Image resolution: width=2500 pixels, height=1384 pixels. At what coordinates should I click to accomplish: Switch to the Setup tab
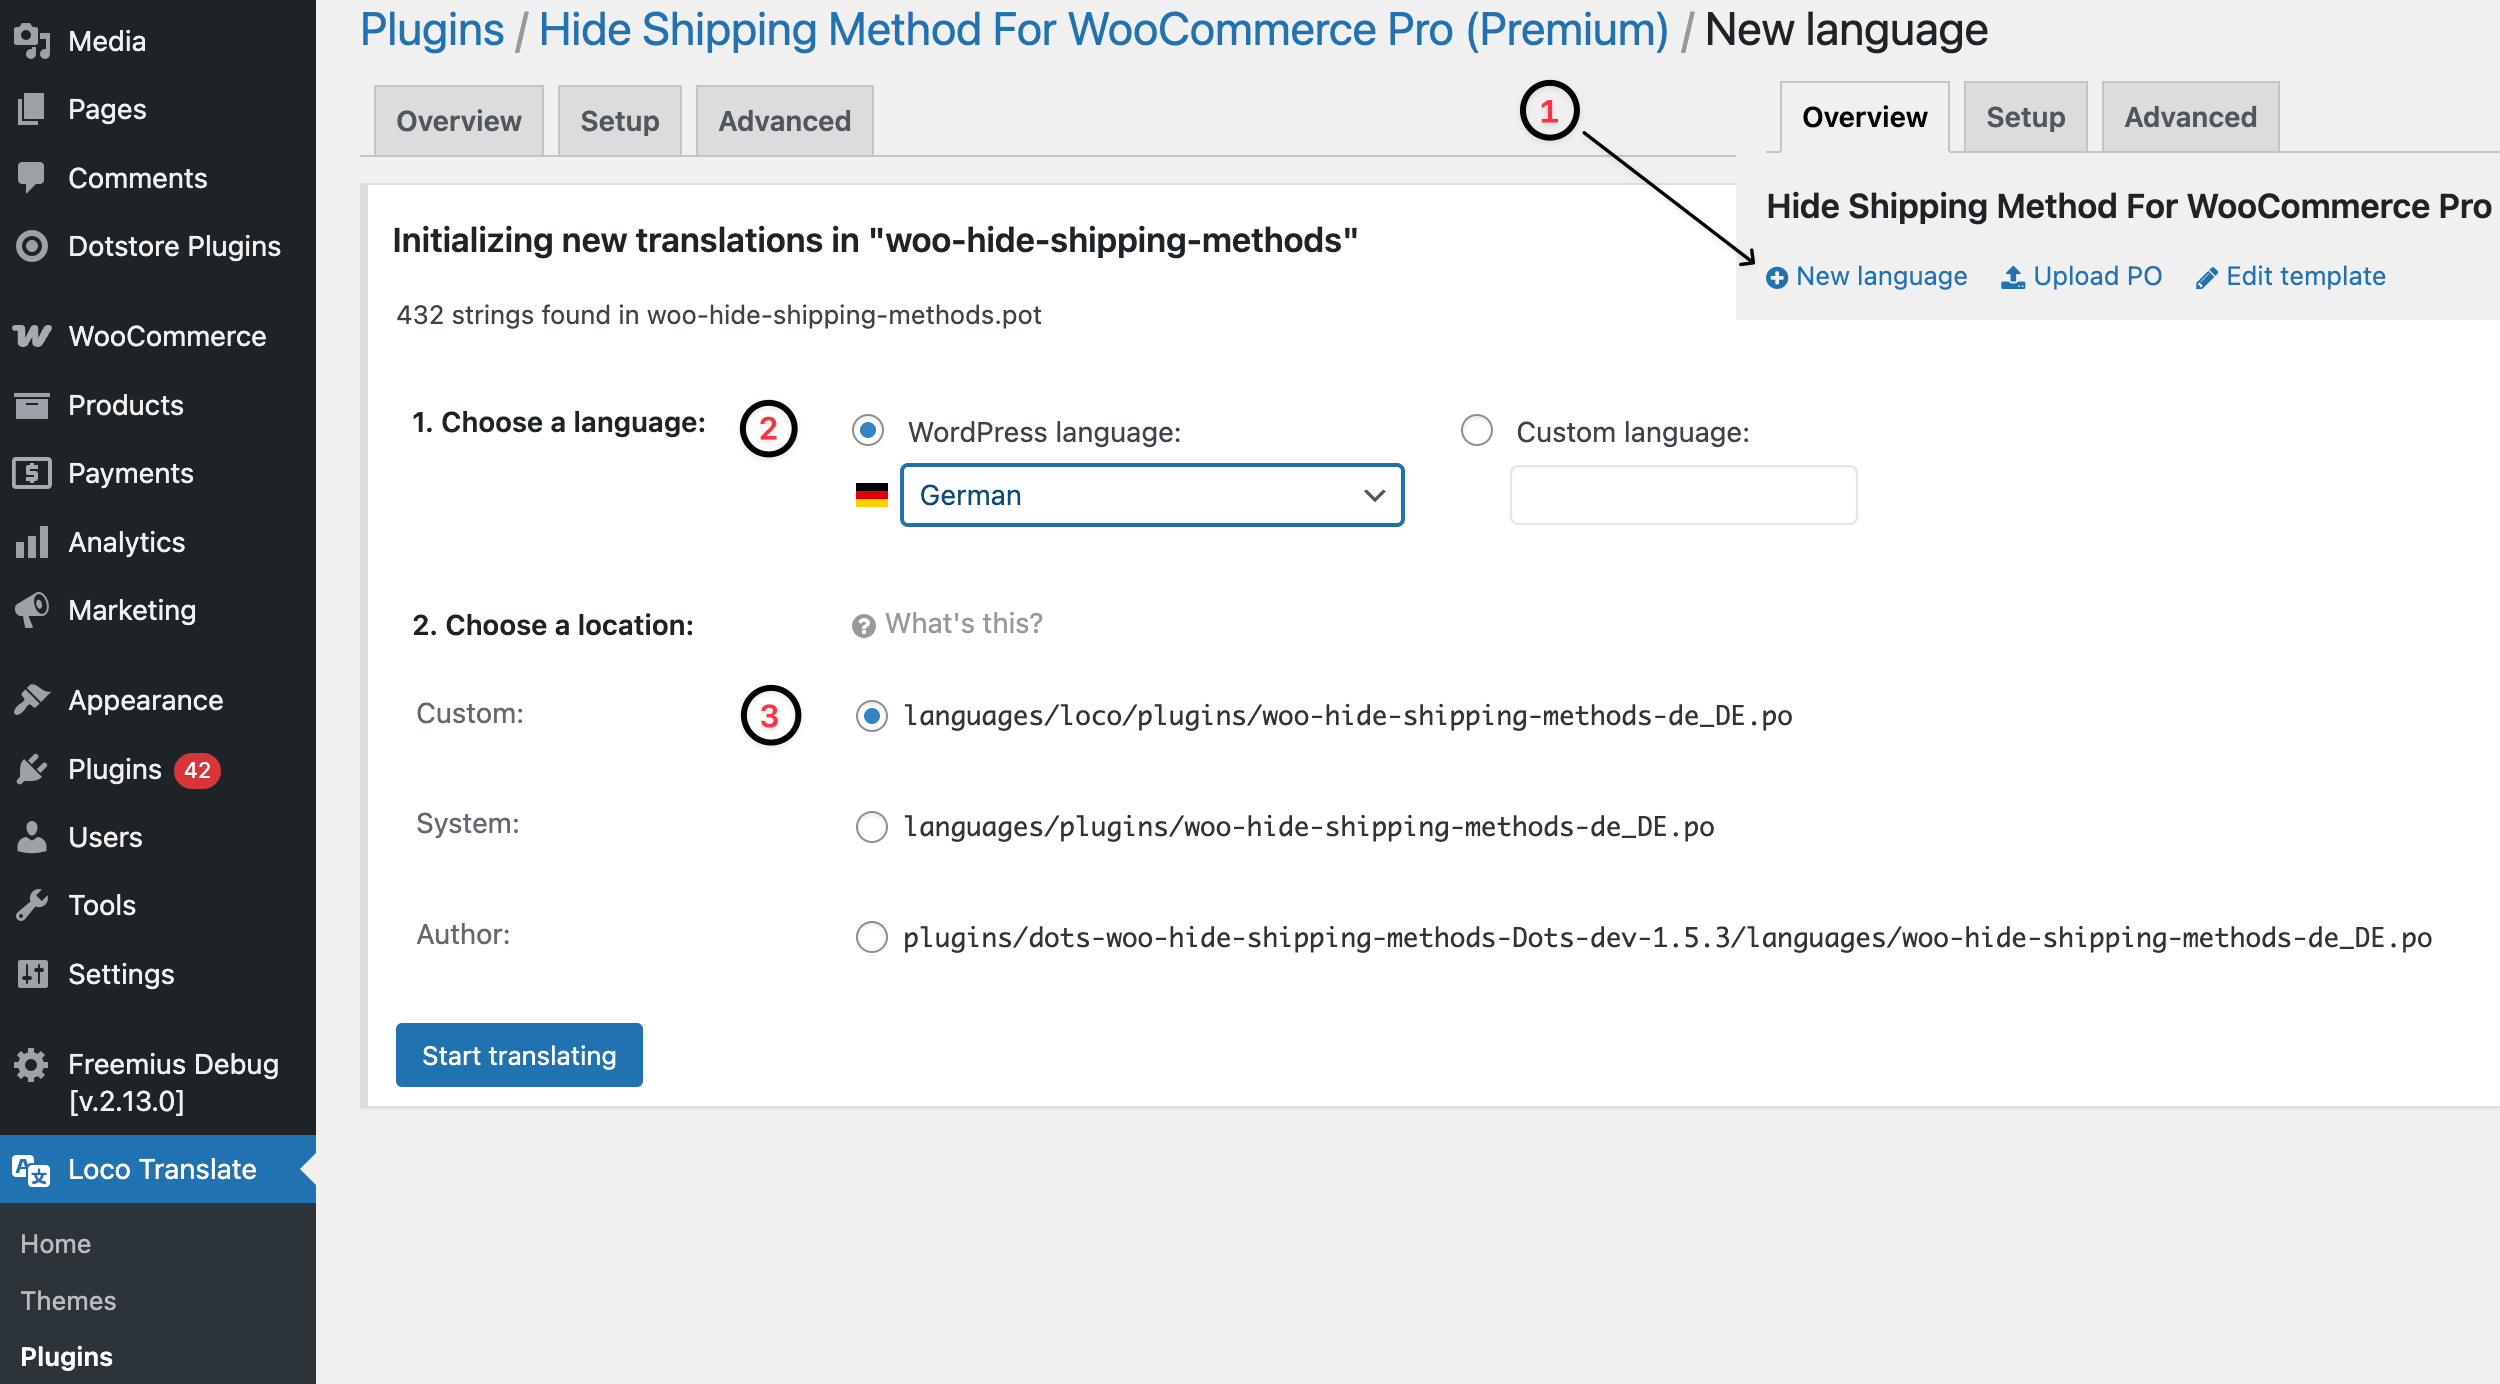[620, 120]
